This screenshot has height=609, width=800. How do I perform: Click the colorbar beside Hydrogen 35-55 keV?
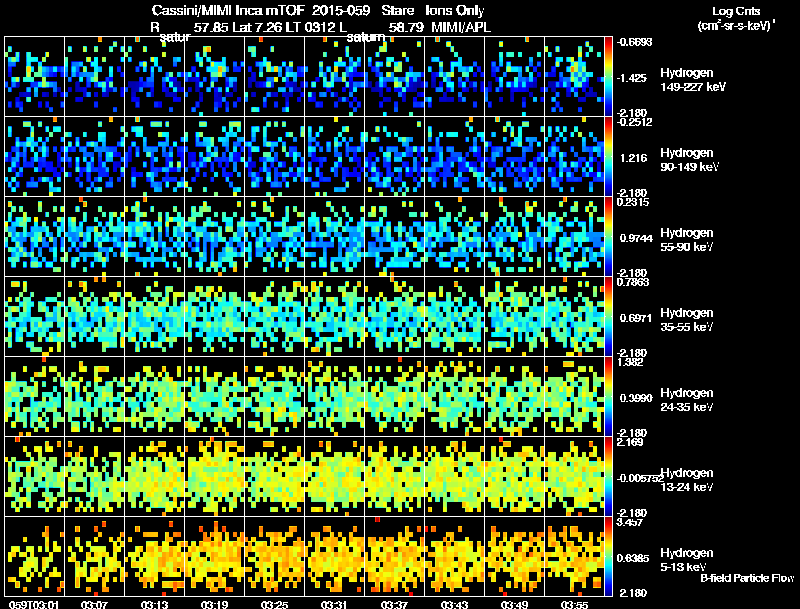(x=608, y=317)
